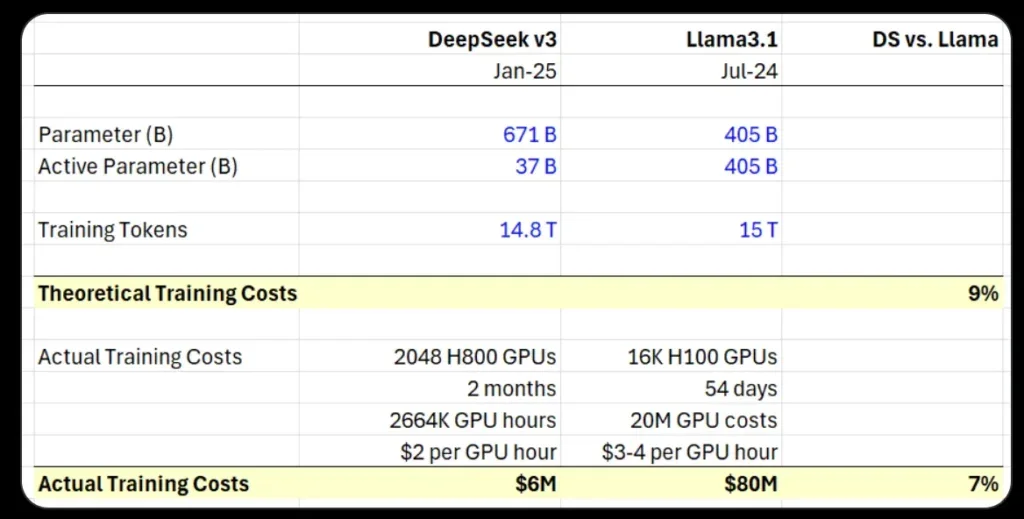The image size is (1024, 519).
Task: Click the 2048 H800 GPUs cell
Action: (x=475, y=357)
